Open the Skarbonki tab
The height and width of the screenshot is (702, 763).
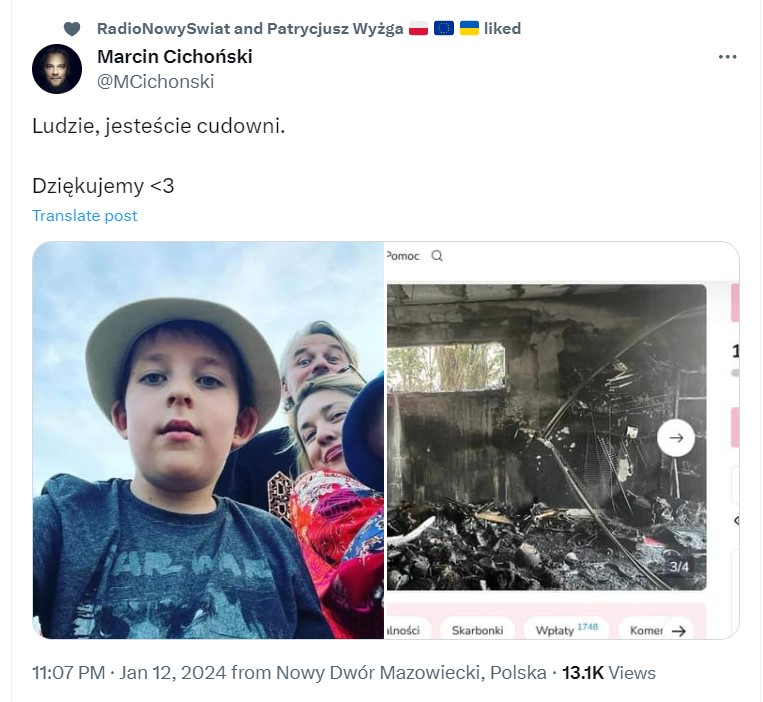(477, 630)
